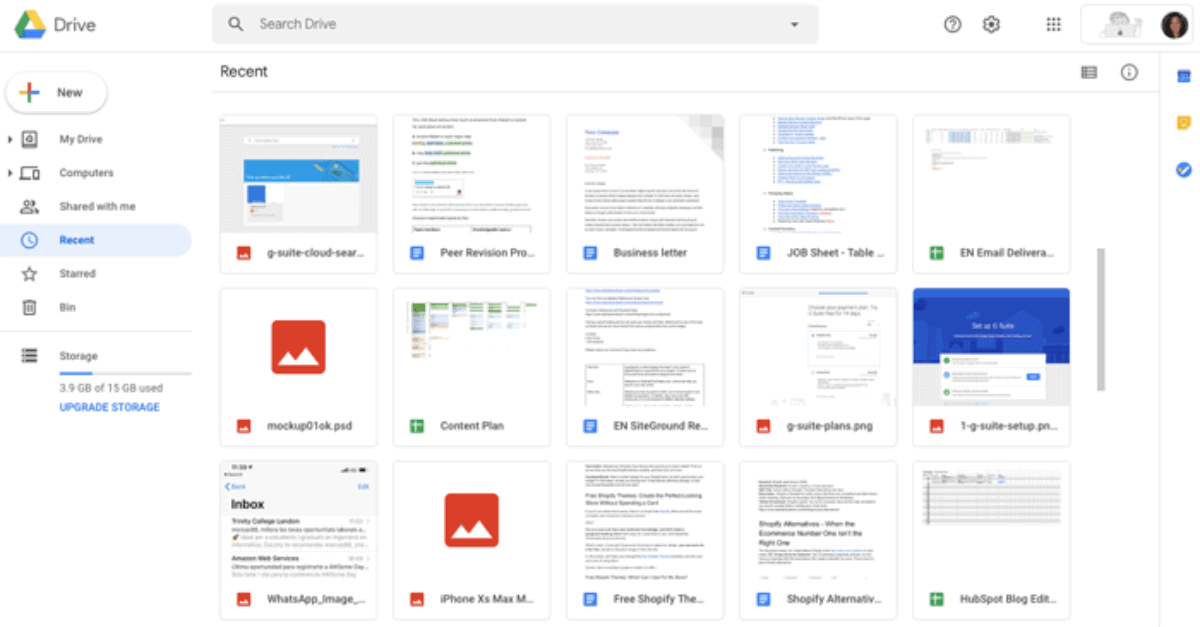Expand the My Drive folder tree
This screenshot has height=627, width=1200.
pos(10,140)
